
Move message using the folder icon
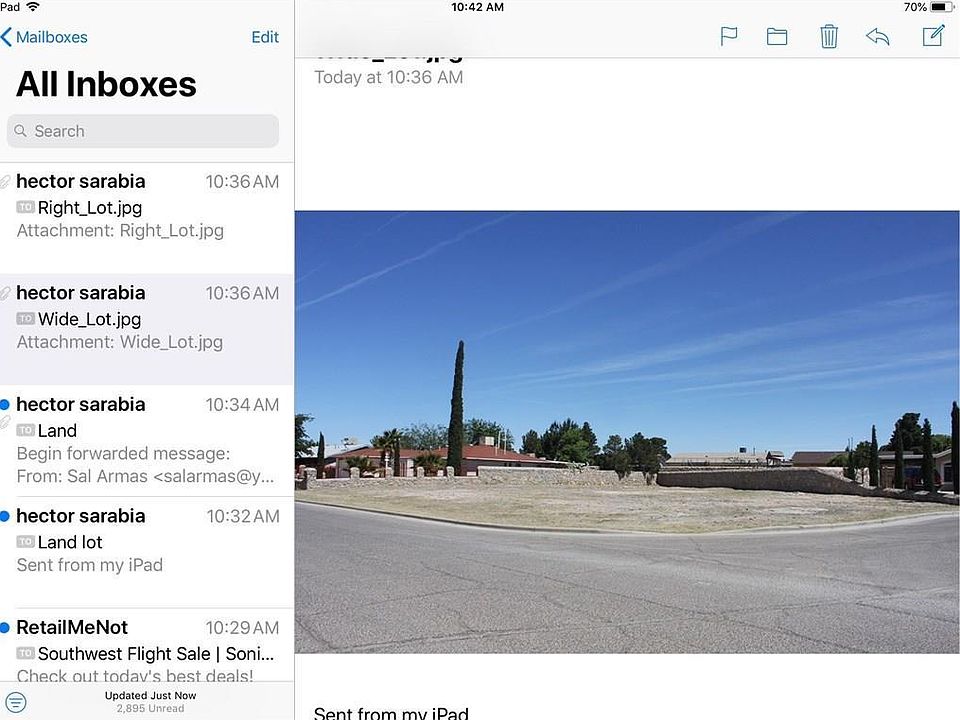point(777,37)
